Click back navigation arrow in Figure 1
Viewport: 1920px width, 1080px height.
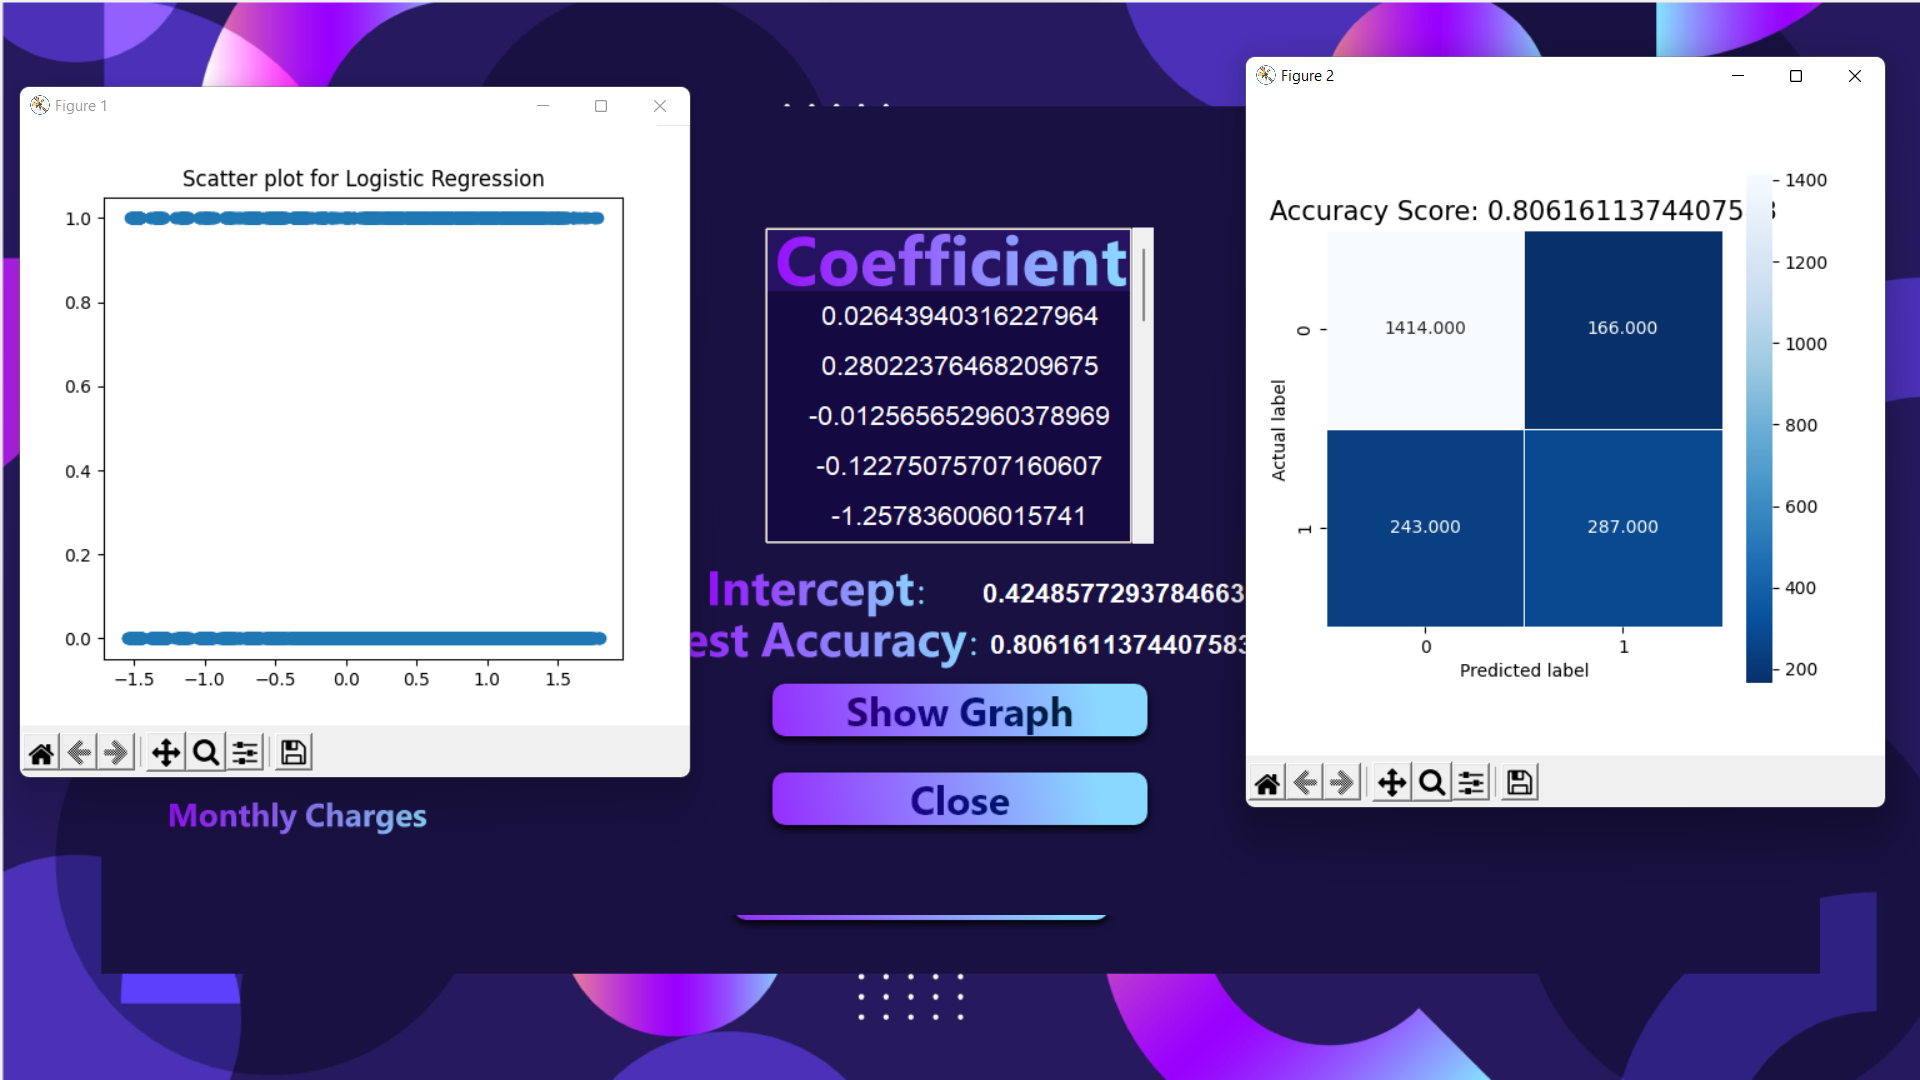click(x=79, y=753)
